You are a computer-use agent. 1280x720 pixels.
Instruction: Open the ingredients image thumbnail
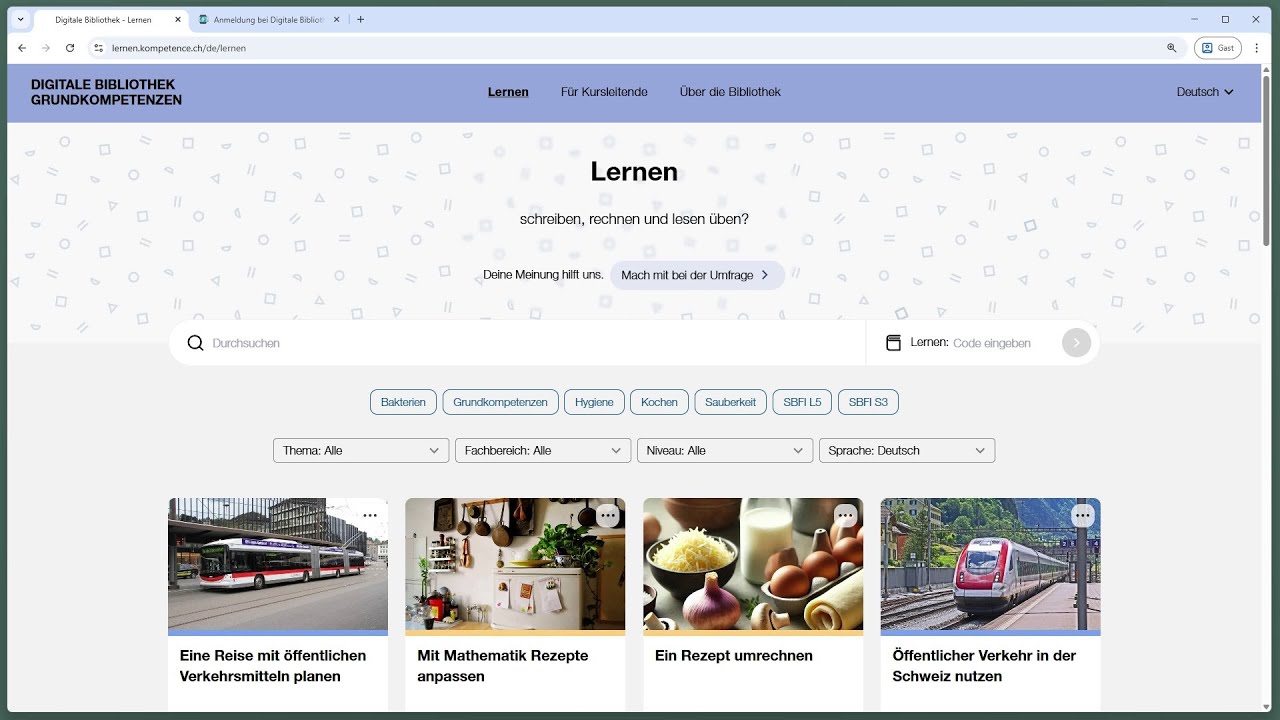pyautogui.click(x=753, y=564)
